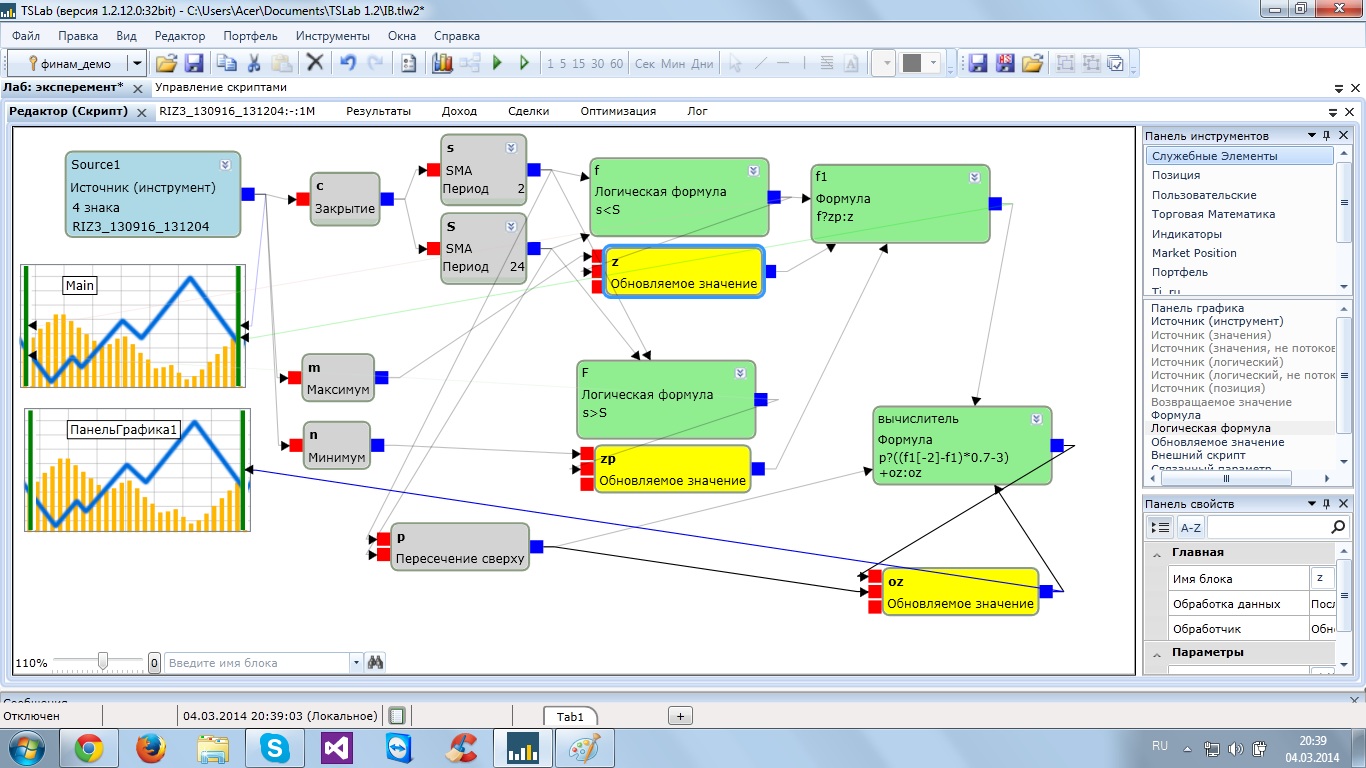This screenshot has width=1366, height=768.
Task: Select Обновляемое значение in elements list
Action: tap(1217, 442)
